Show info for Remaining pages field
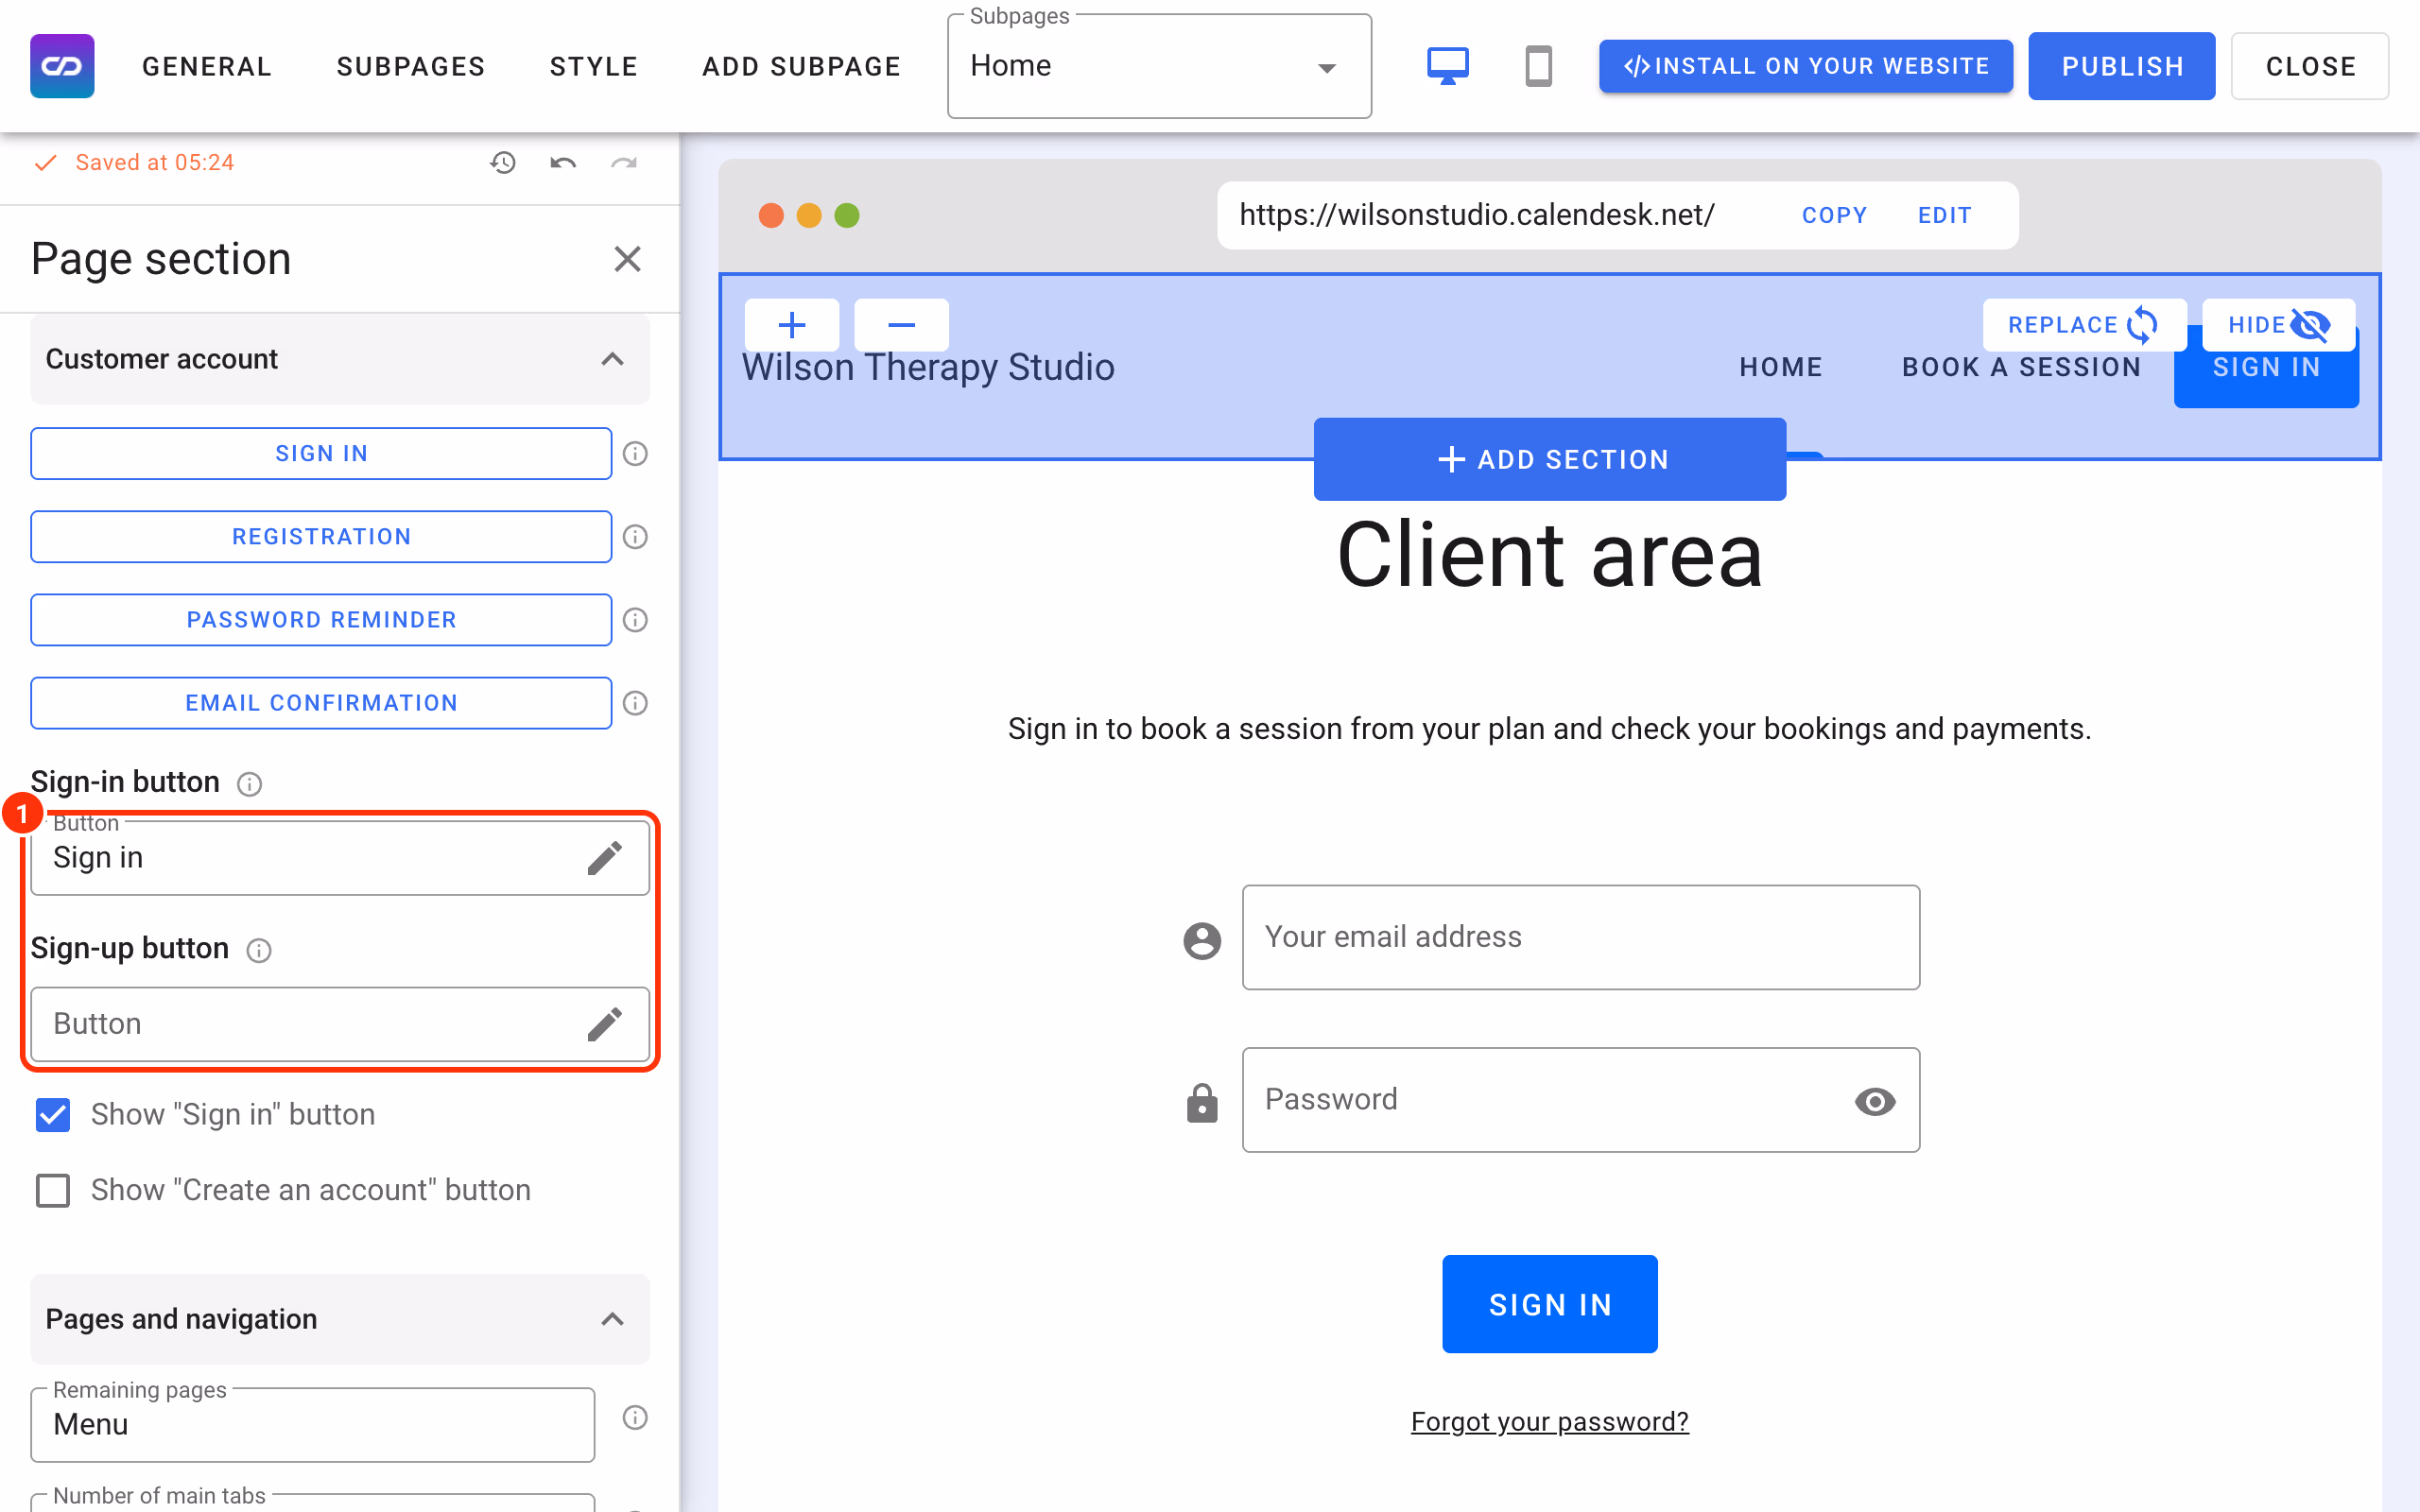This screenshot has width=2420, height=1512. 635,1417
